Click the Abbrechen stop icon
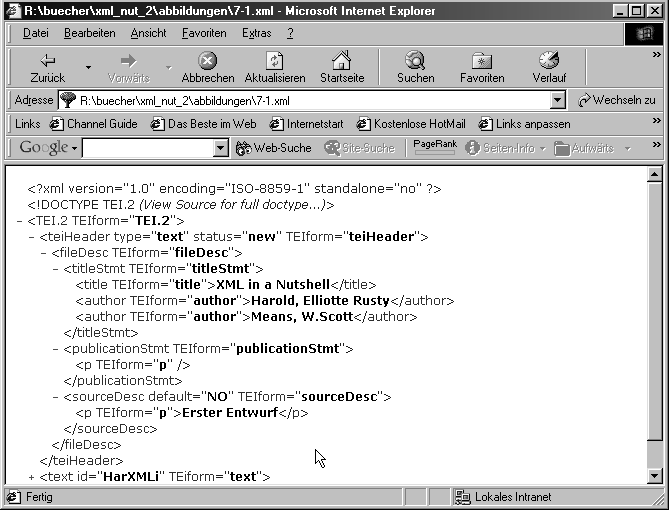 (207, 61)
